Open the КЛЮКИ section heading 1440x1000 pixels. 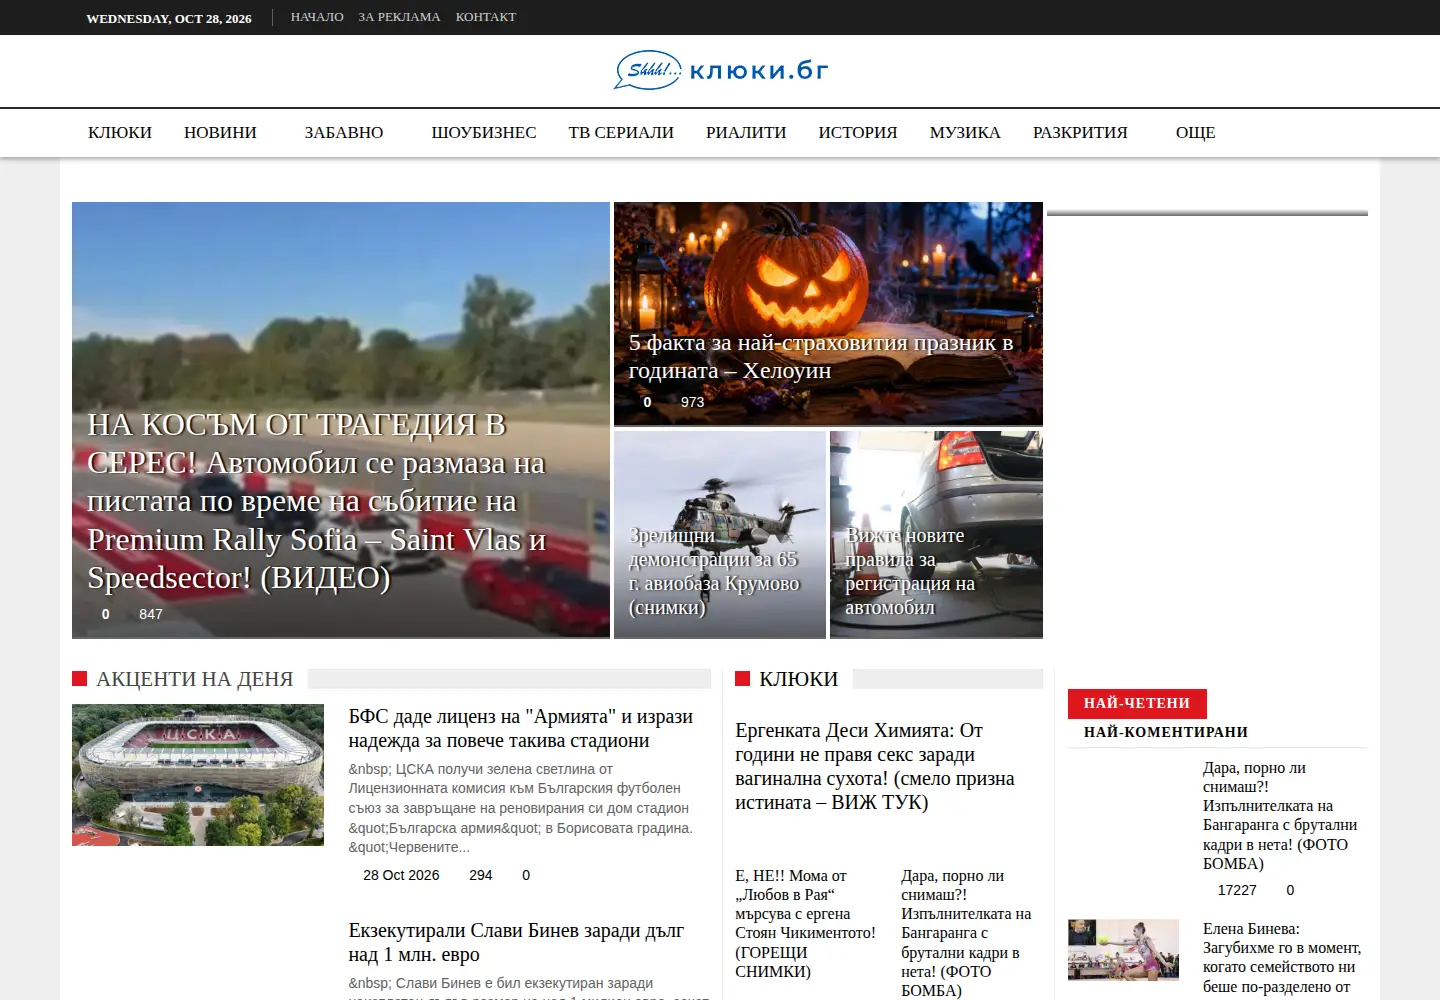click(x=798, y=679)
